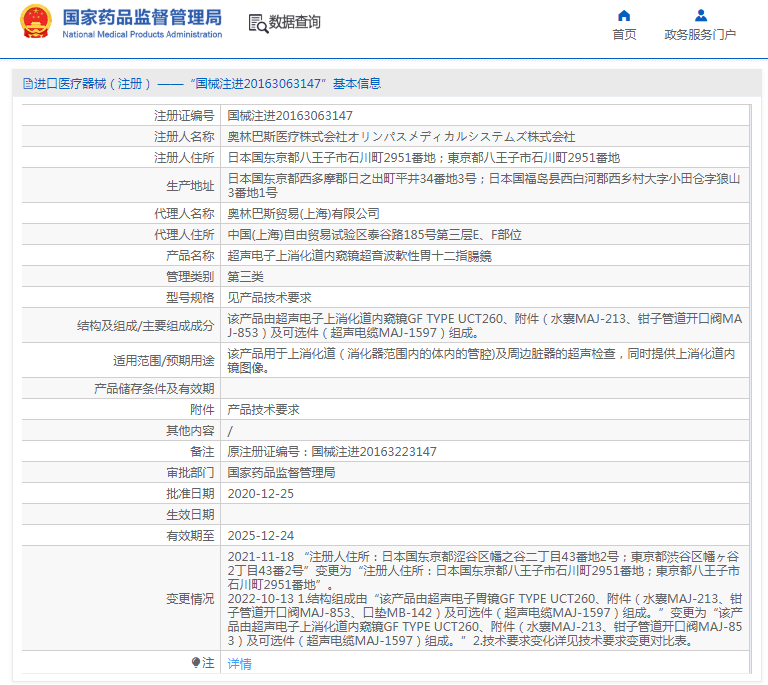
Task: Click the agent address 泰谷路185号 value
Action: click(x=374, y=235)
